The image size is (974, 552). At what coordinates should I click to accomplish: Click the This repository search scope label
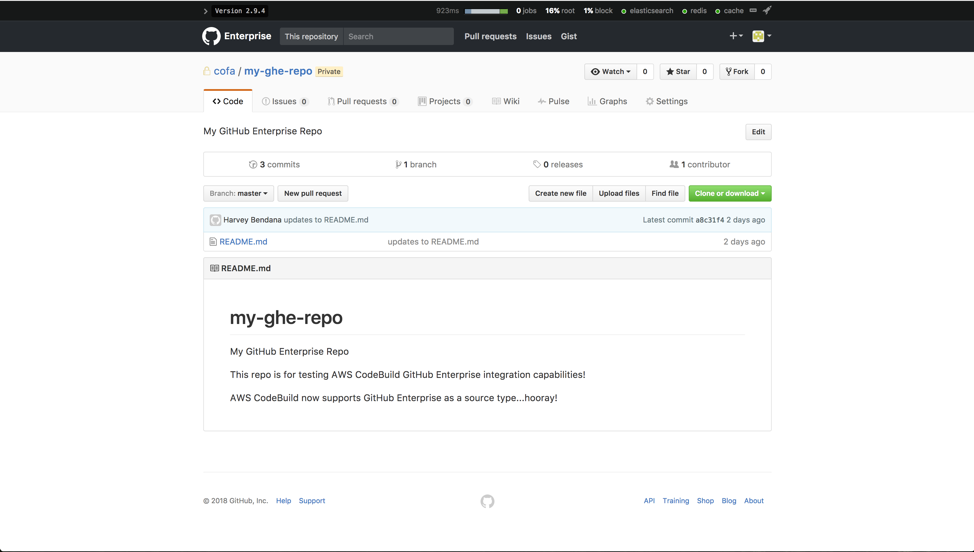tap(311, 37)
